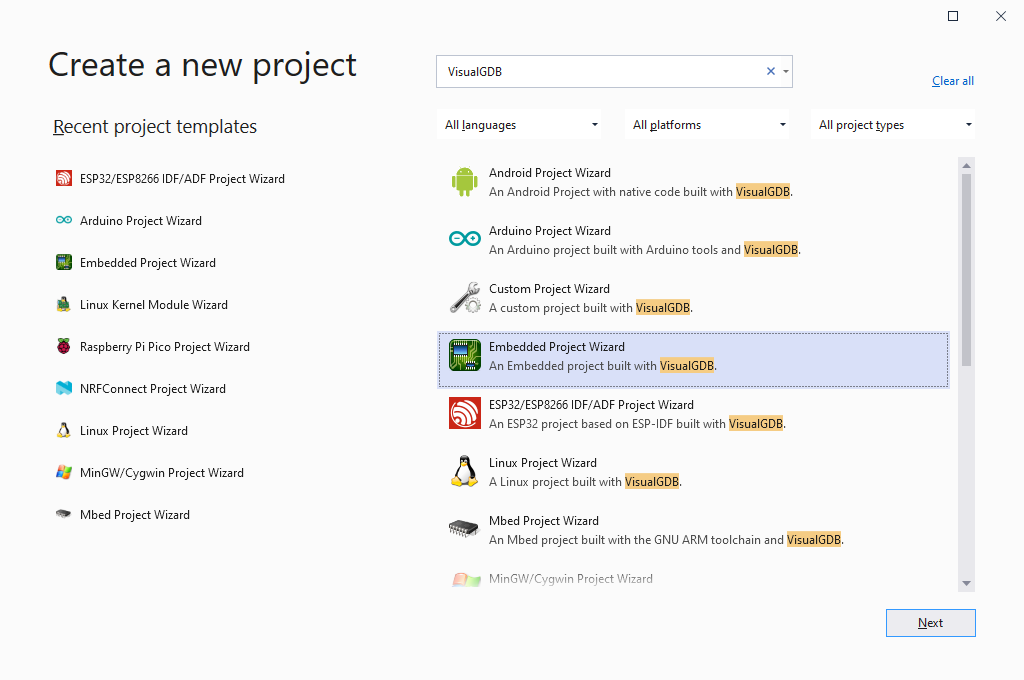1024x680 pixels.
Task: Click the Embedded Project circuit board icon in results
Action: [x=464, y=355]
